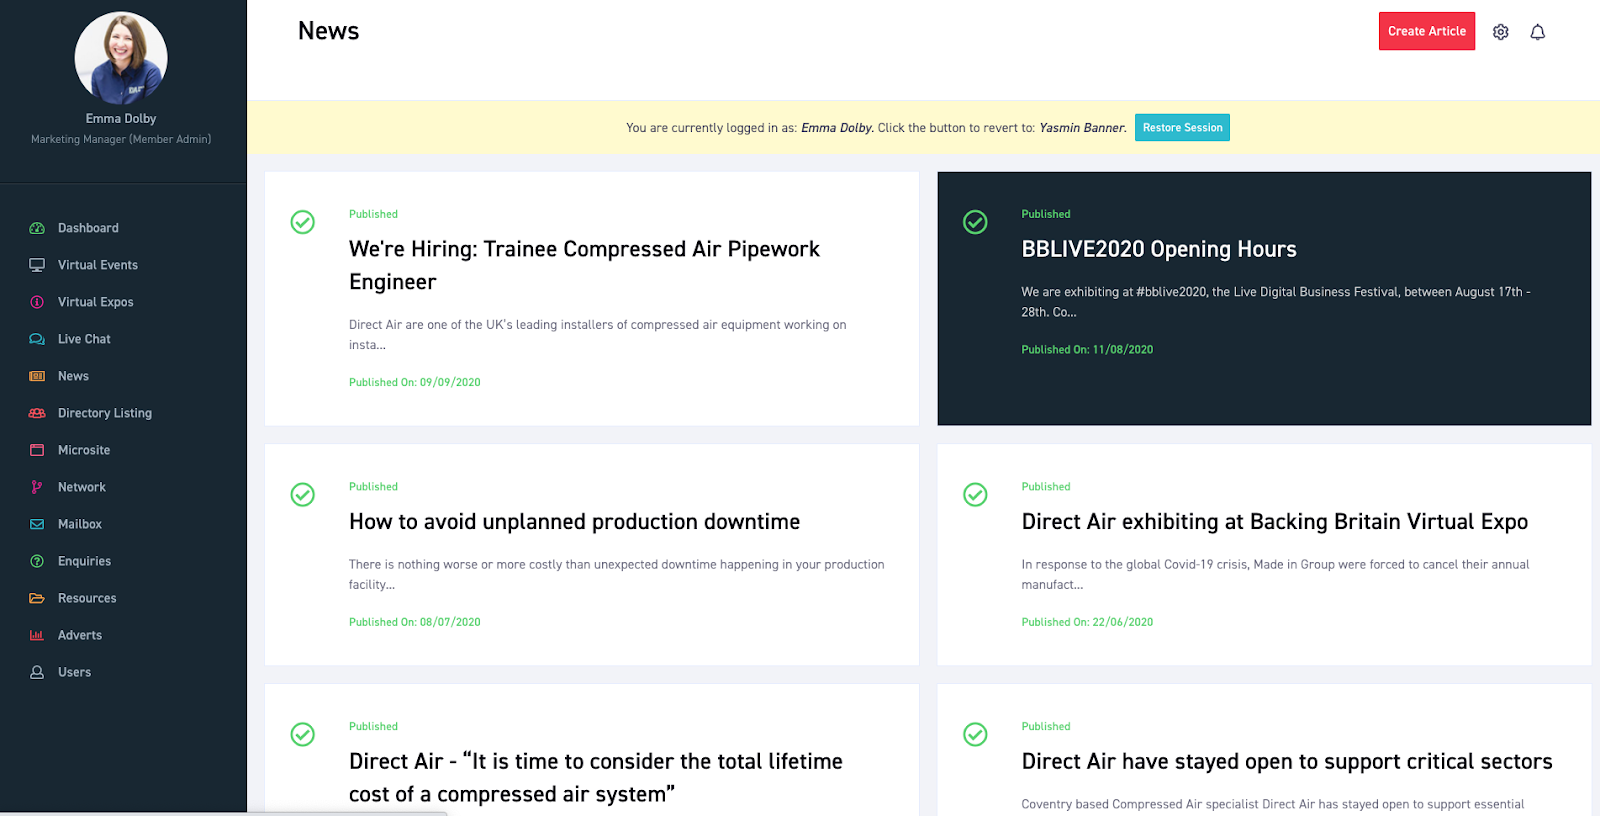The height and width of the screenshot is (816, 1600).
Task: Click Published On: 09/09/2020 date
Action: 415,382
